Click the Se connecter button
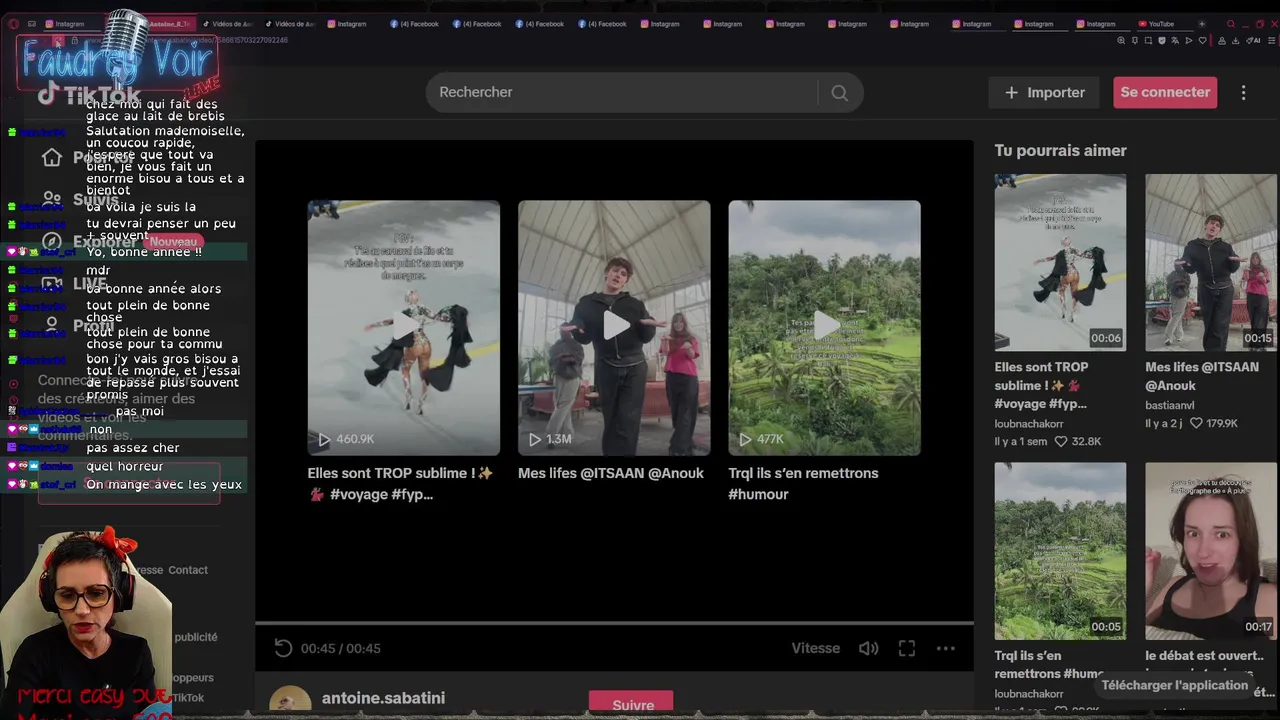This screenshot has width=1280, height=720. point(1165,92)
